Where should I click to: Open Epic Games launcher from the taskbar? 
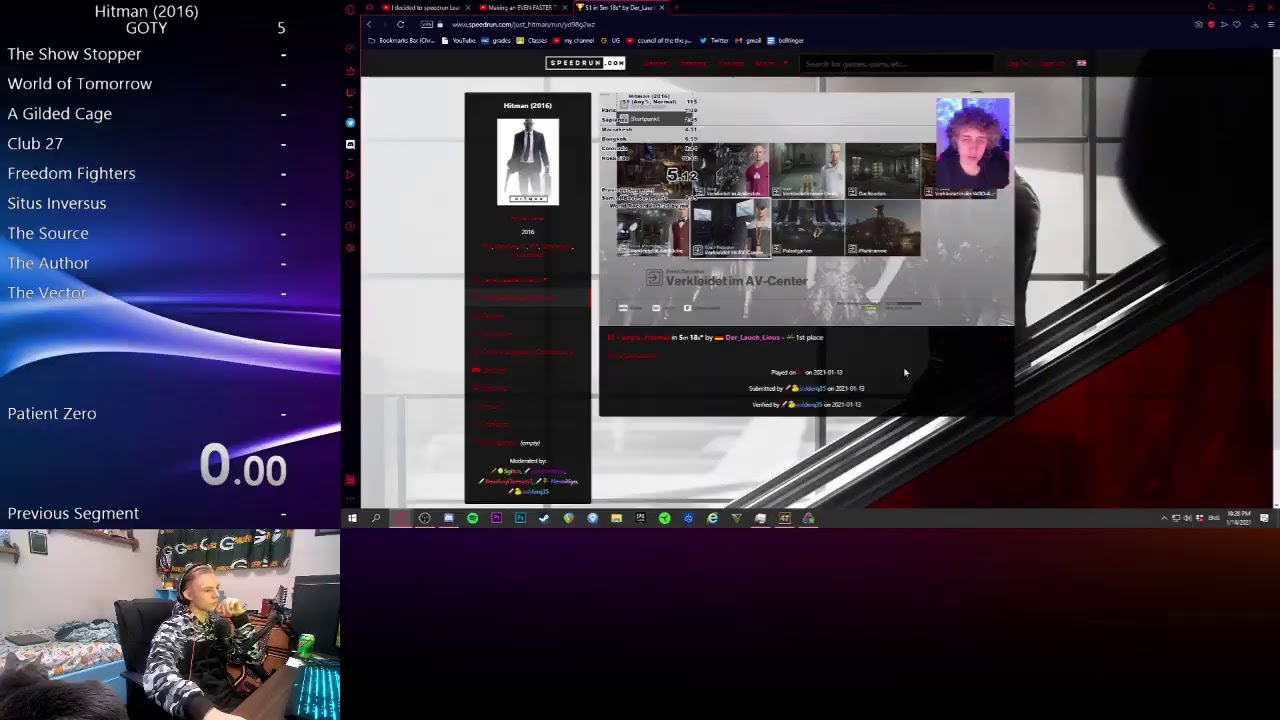[640, 518]
